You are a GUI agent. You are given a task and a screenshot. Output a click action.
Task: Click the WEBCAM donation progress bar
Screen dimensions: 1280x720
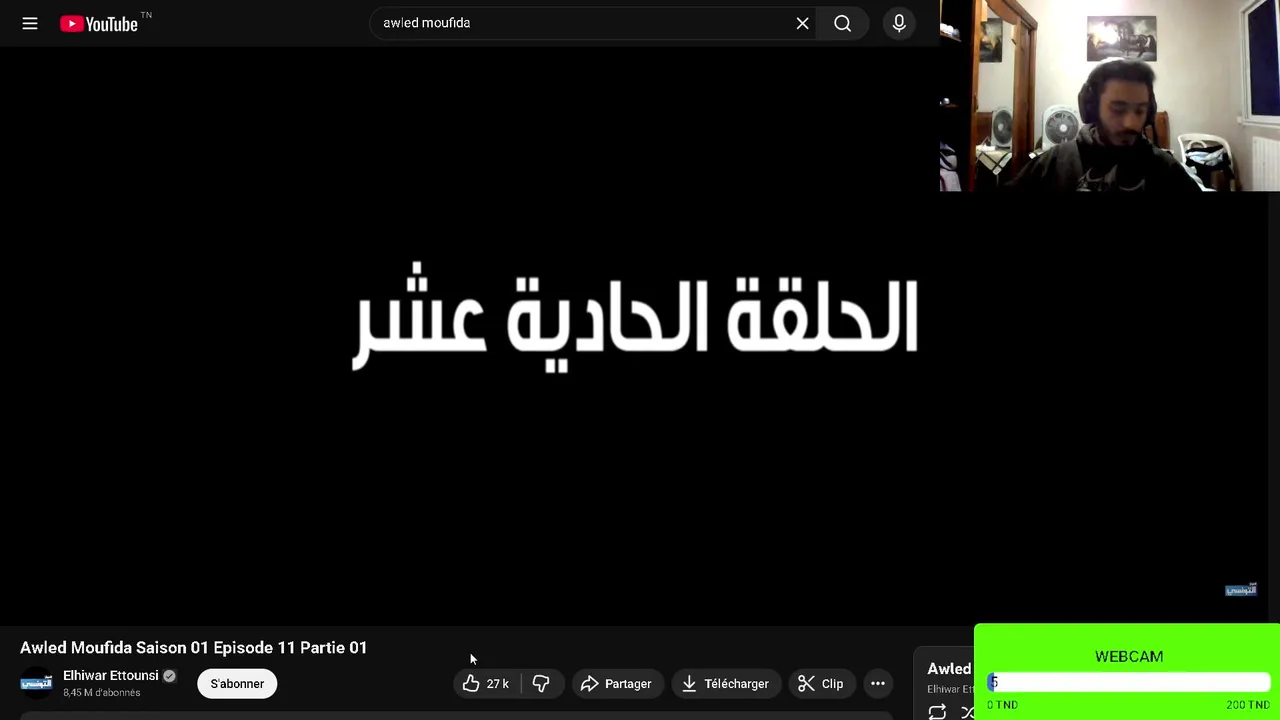[1129, 683]
